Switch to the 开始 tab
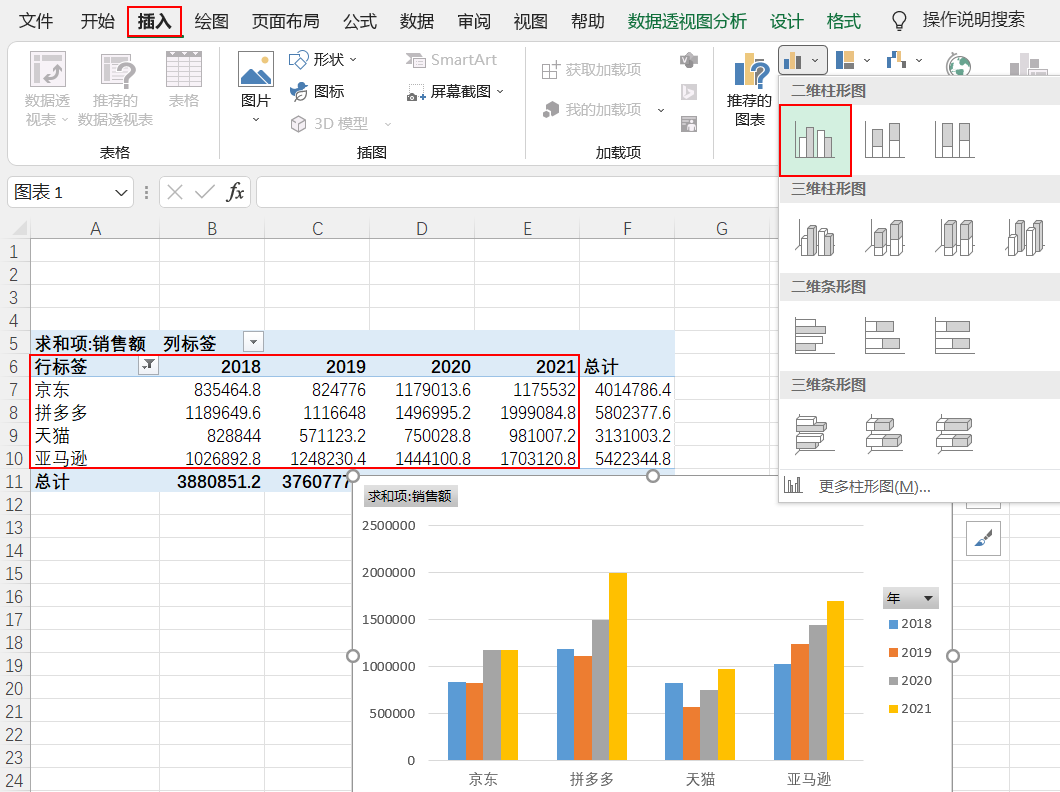 pos(97,21)
